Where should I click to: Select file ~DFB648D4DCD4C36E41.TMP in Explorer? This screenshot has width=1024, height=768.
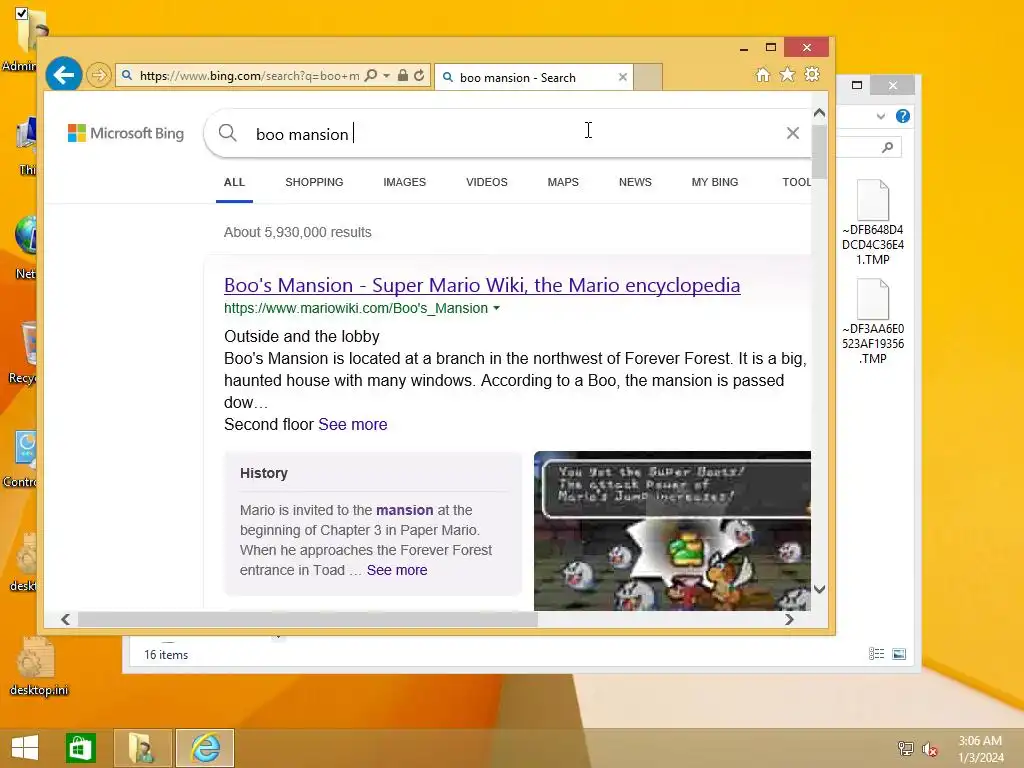[x=872, y=223]
